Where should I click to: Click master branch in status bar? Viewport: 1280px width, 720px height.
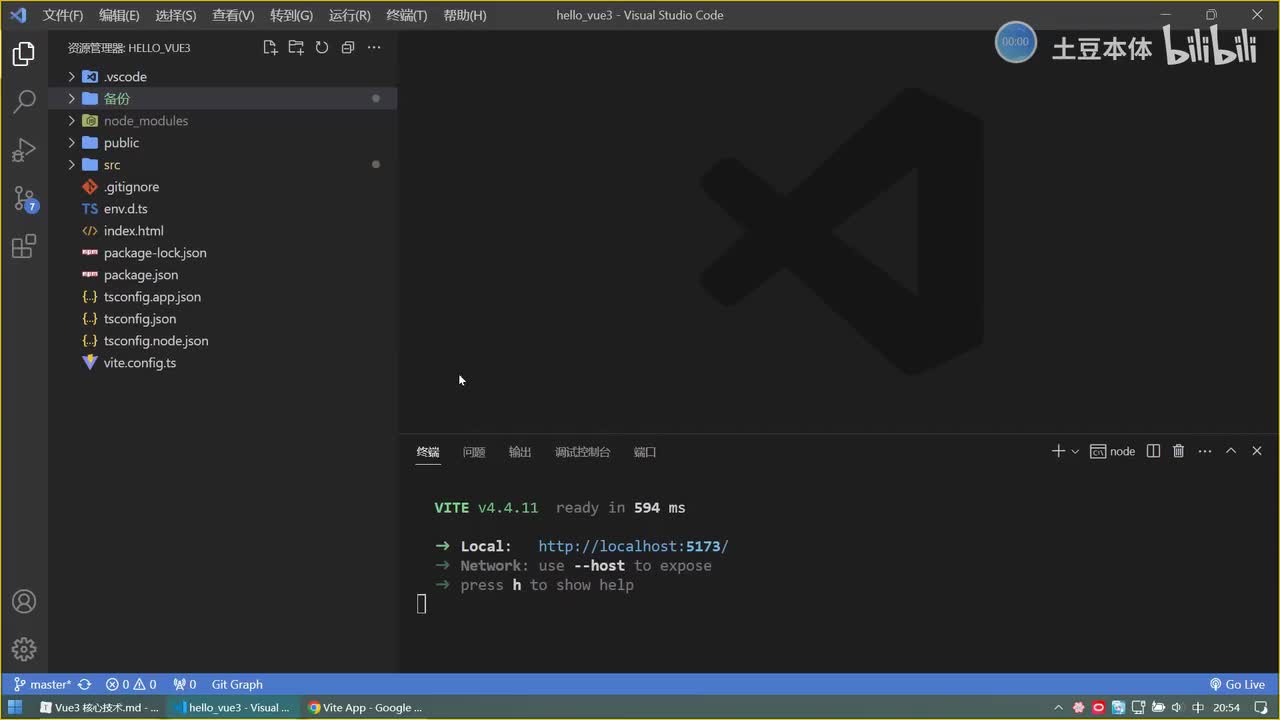pyautogui.click(x=43, y=685)
